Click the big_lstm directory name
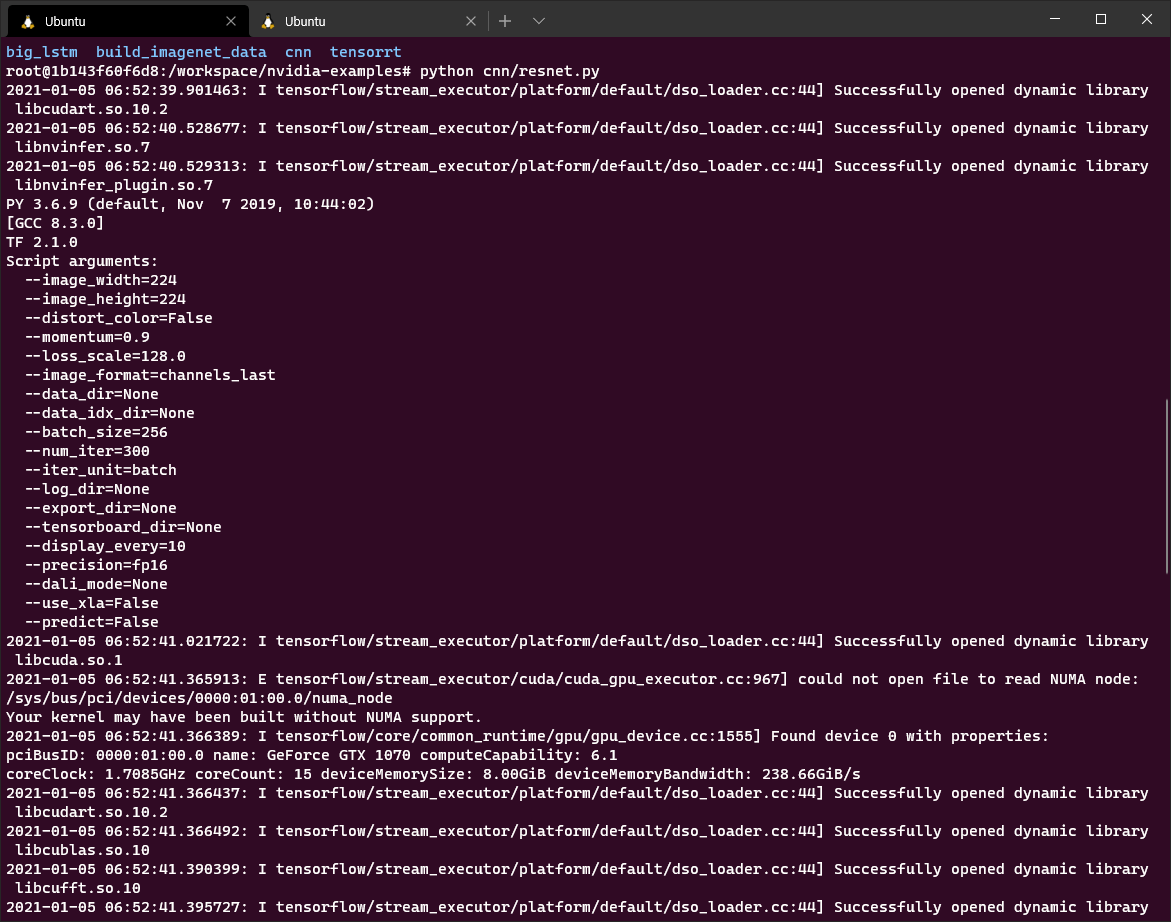1171x922 pixels. point(42,52)
